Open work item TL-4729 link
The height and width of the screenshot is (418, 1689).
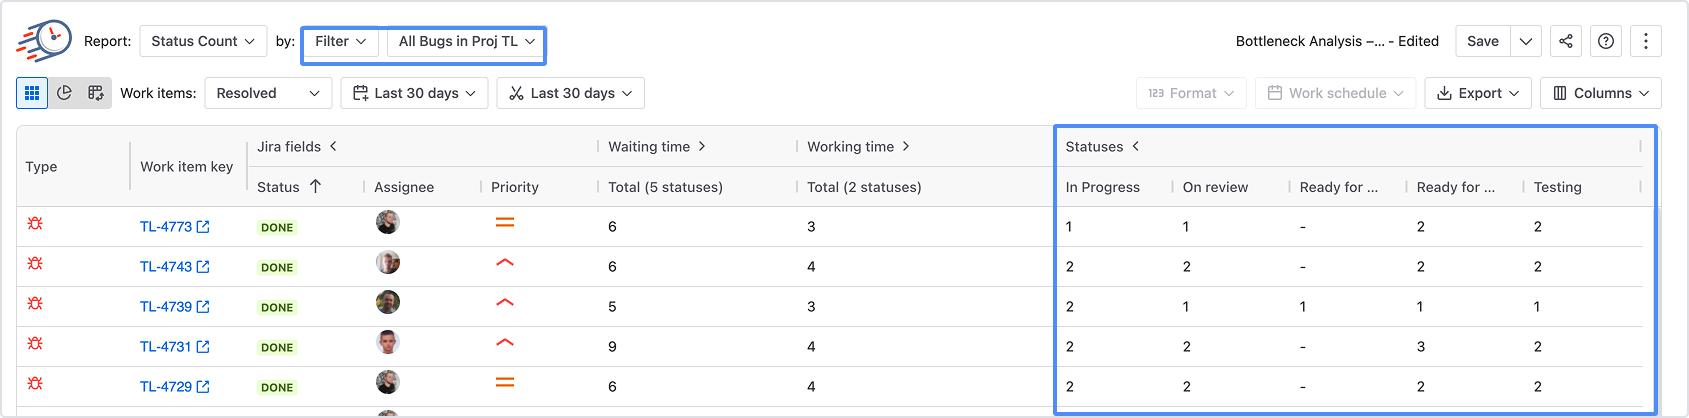175,387
